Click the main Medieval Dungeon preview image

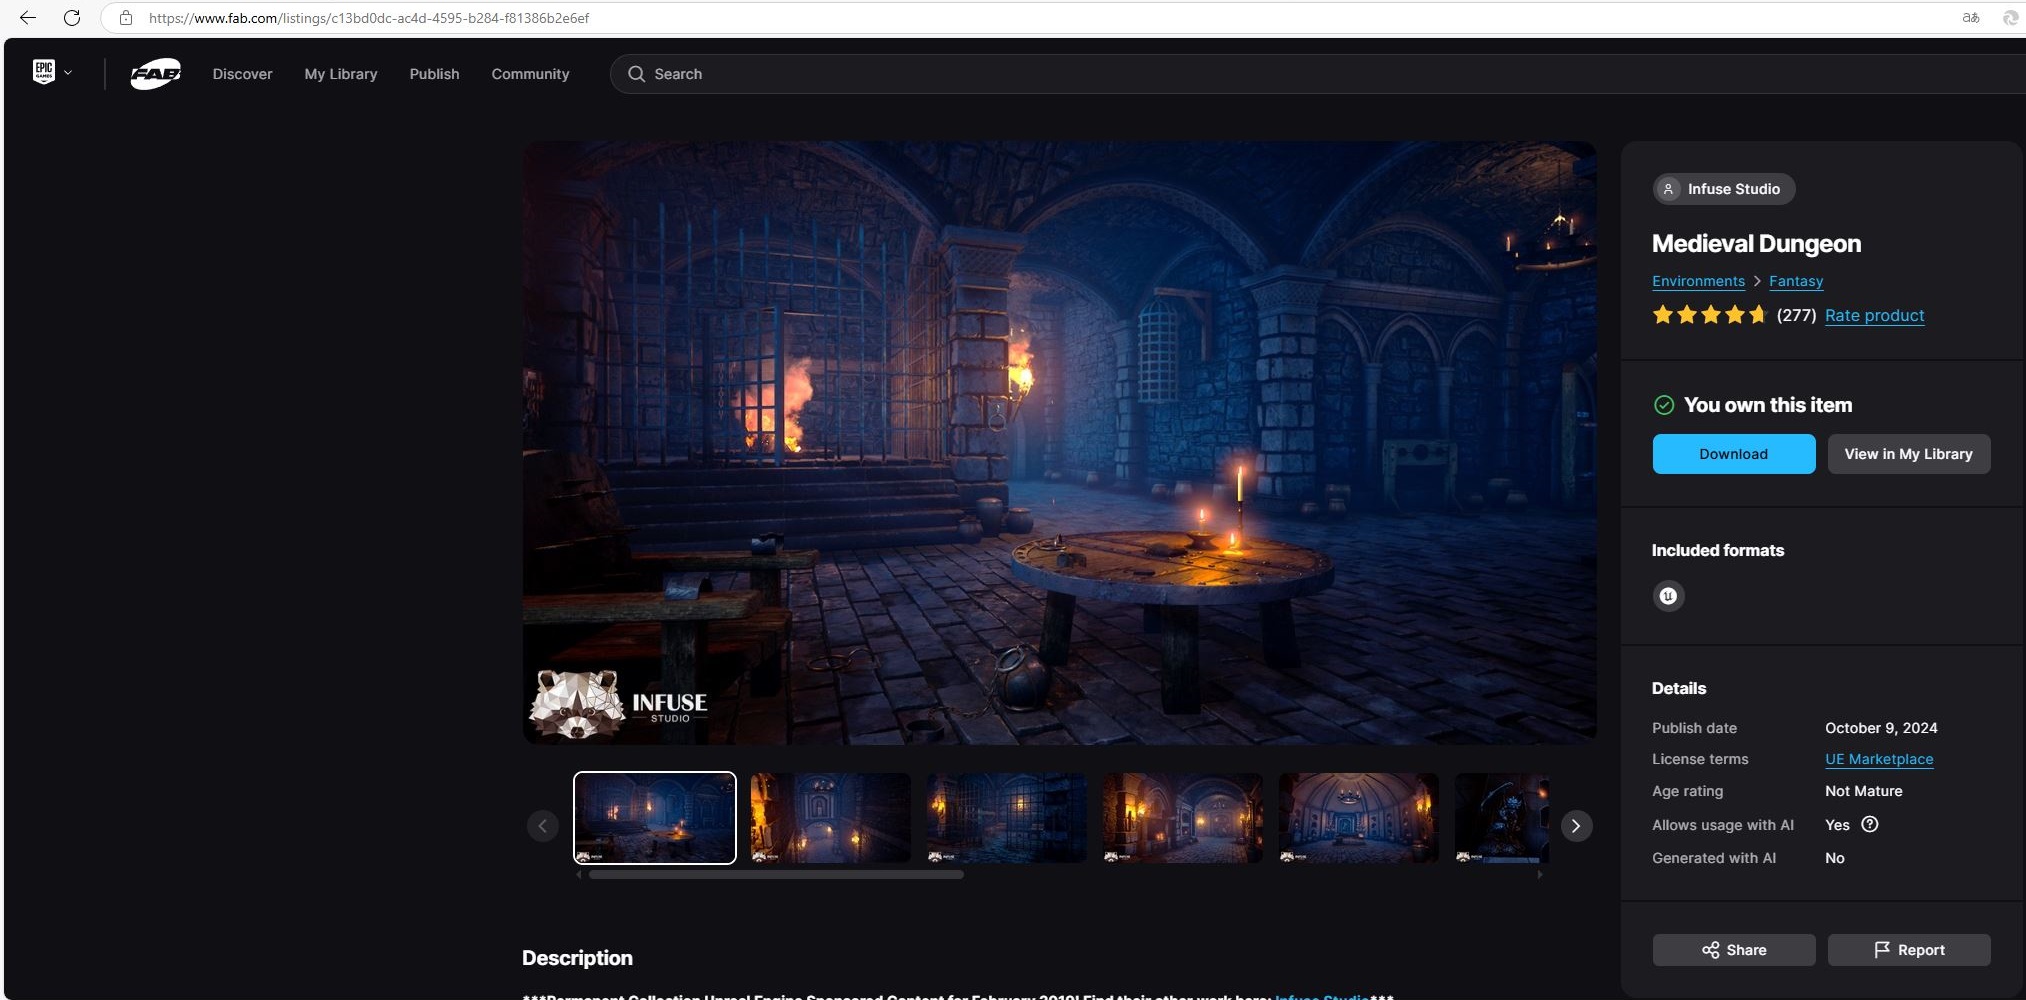point(1059,443)
